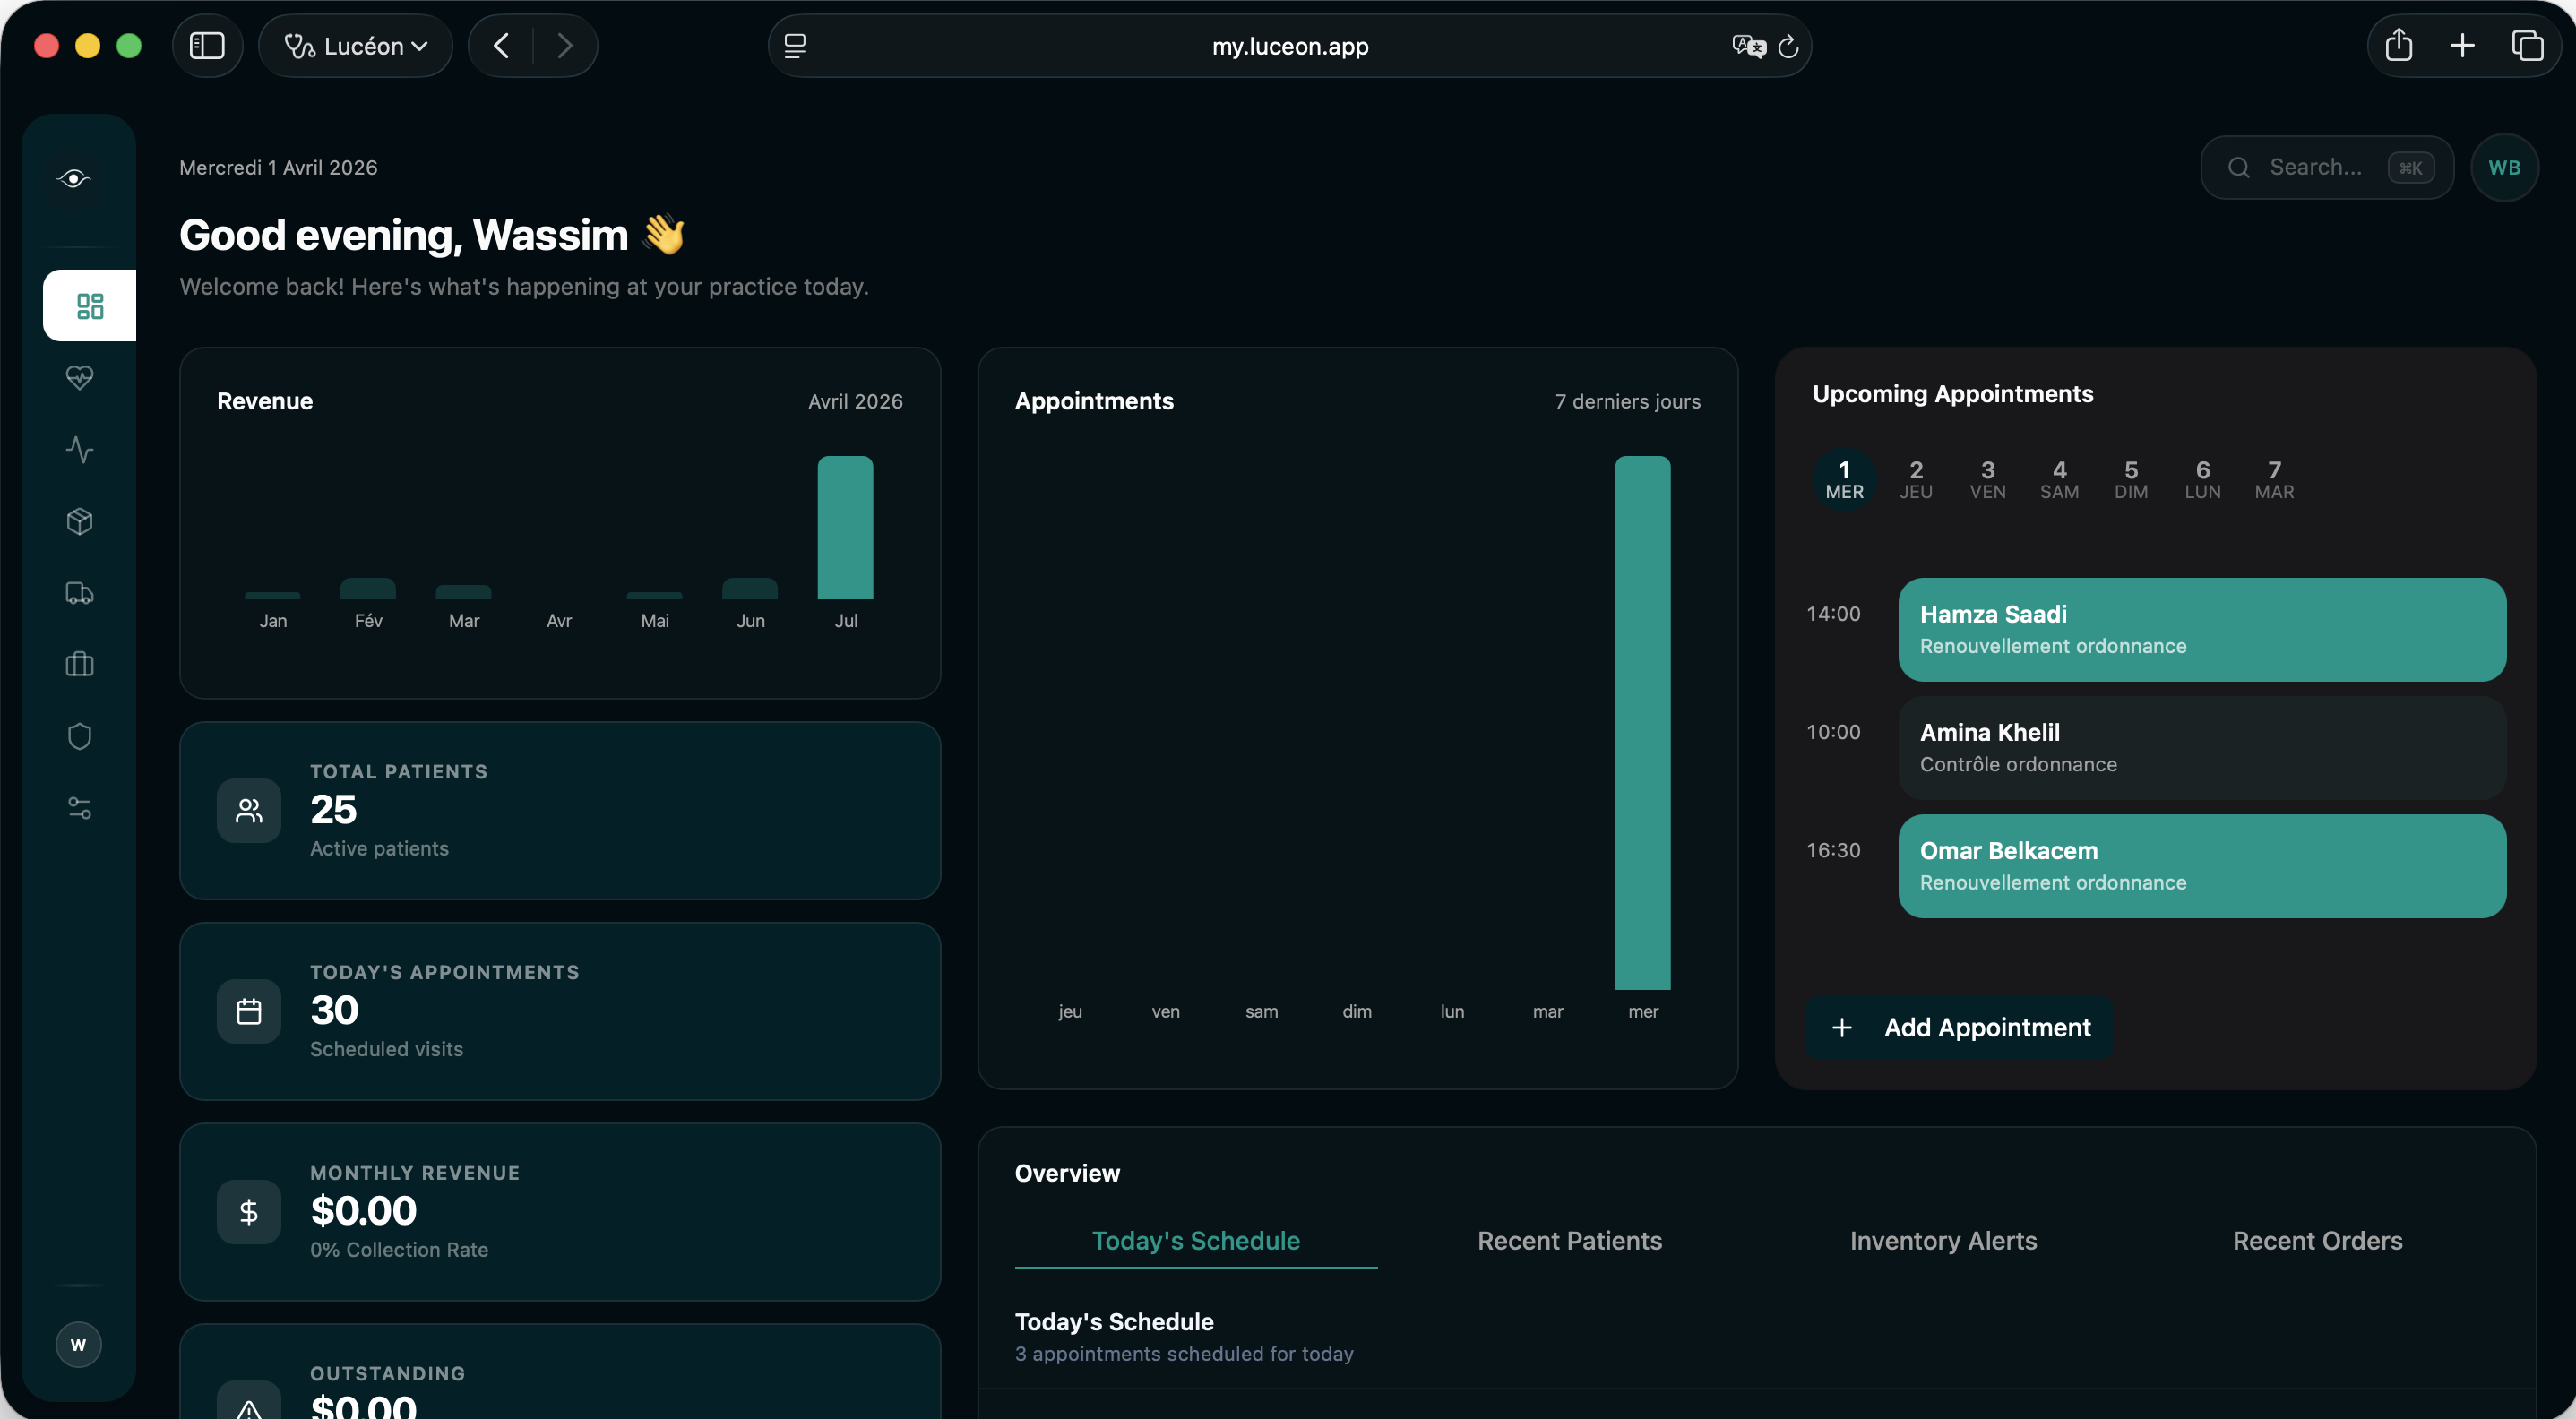
Task: Open a new tab with the plus icon
Action: [x=2462, y=45]
